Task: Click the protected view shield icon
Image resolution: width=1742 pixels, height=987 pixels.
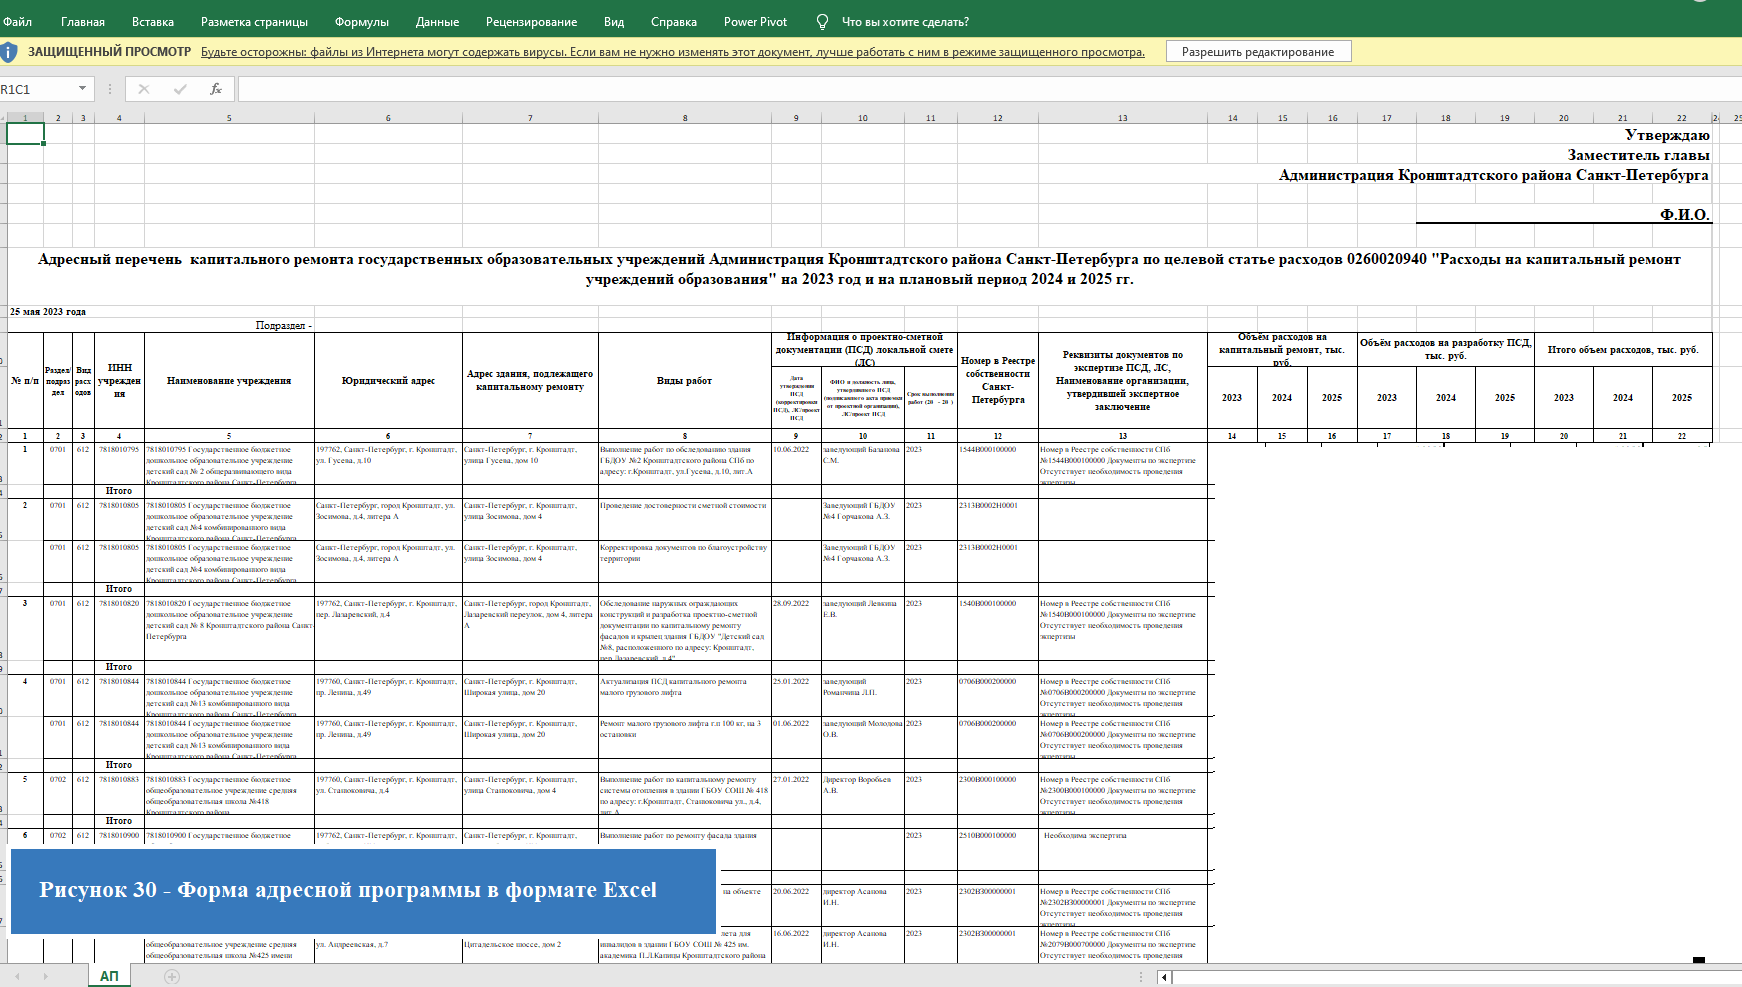Action: [x=9, y=51]
